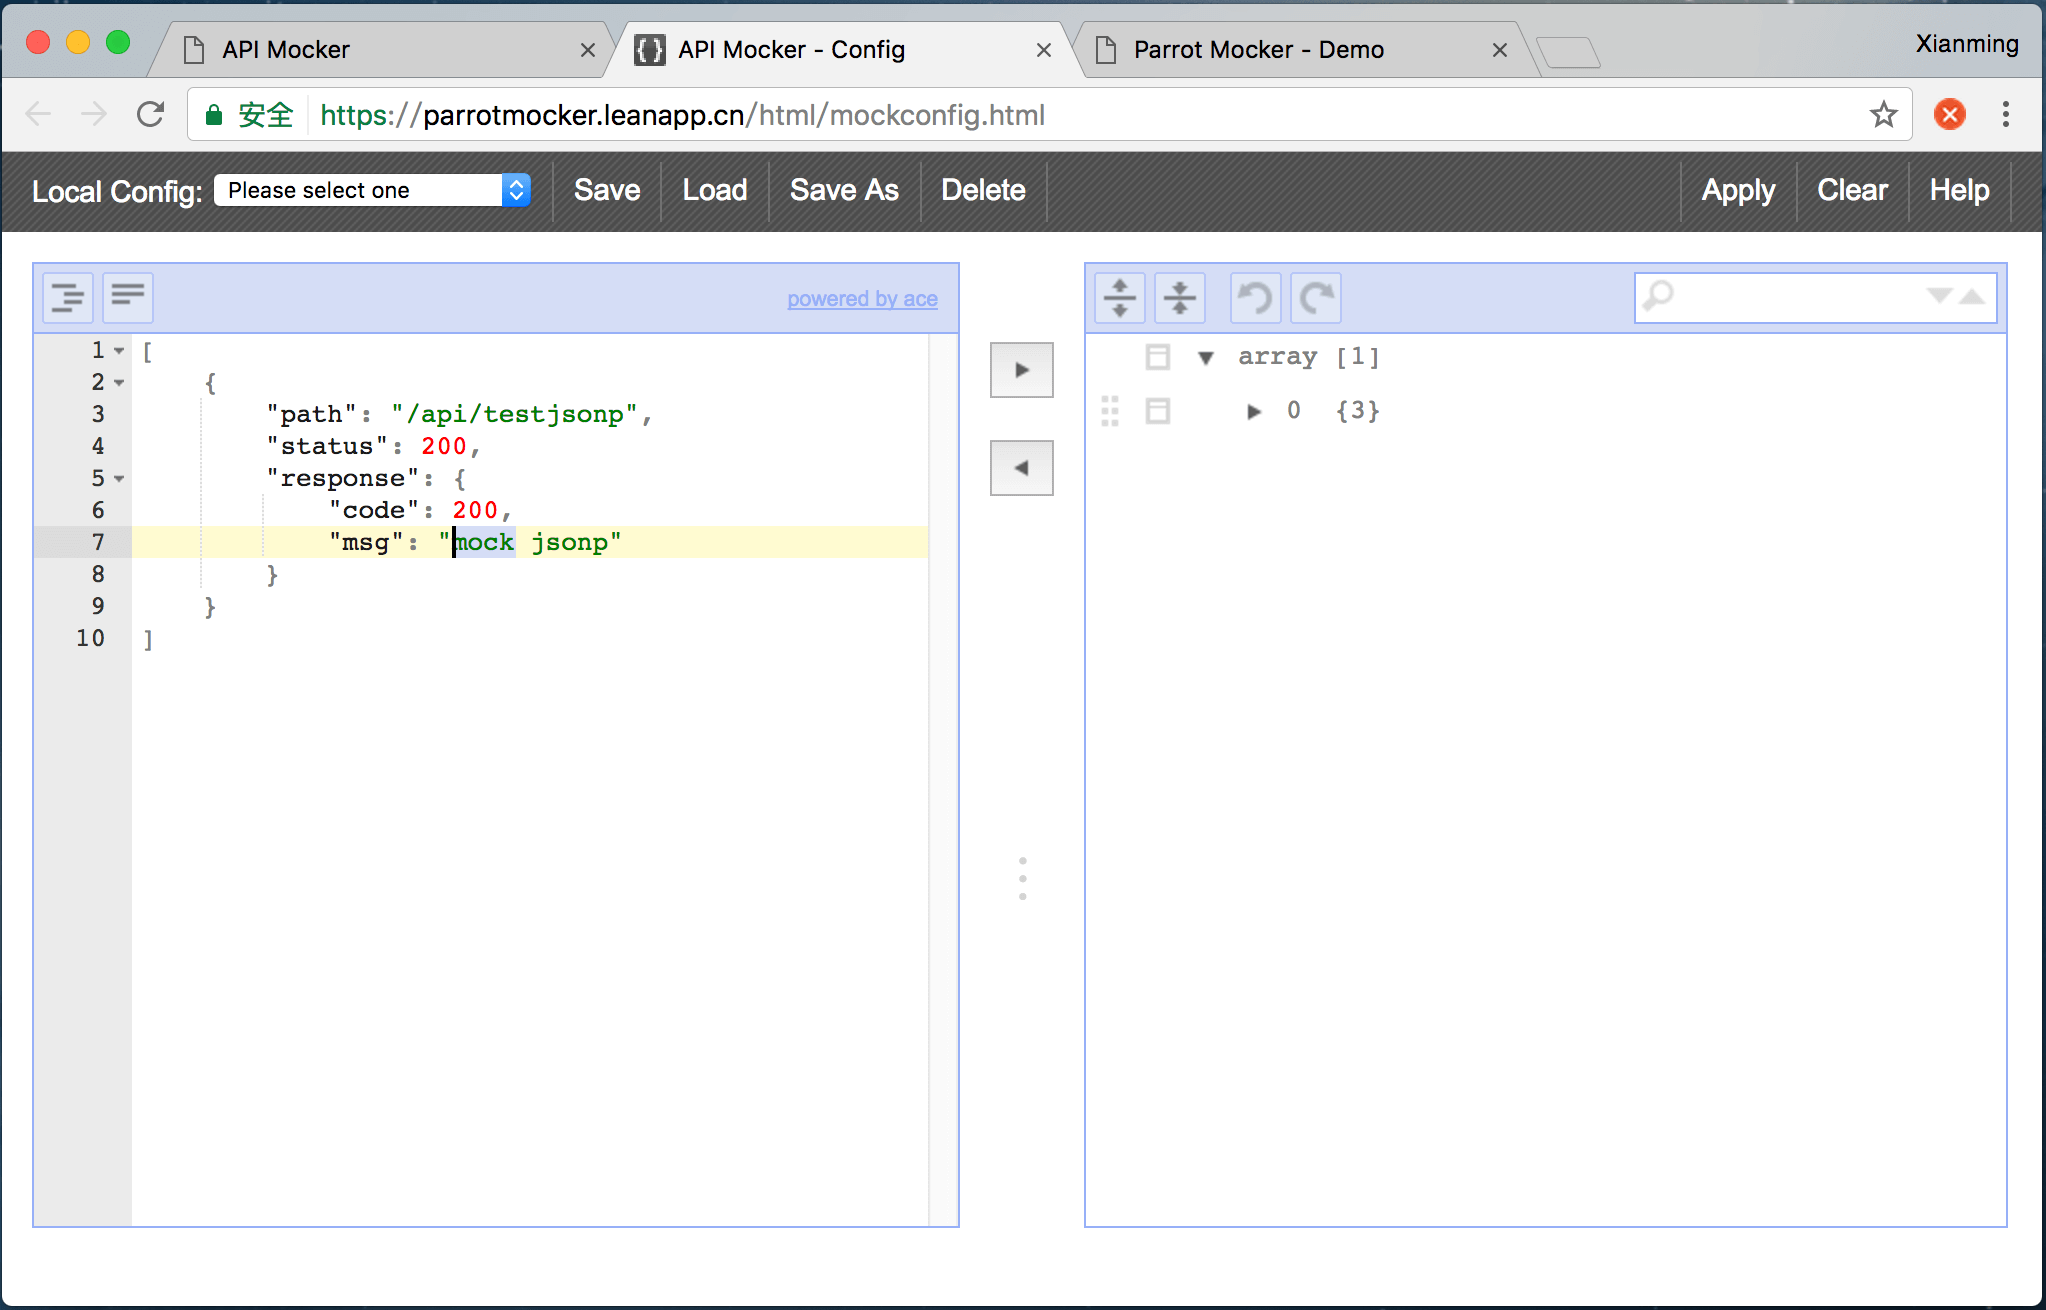Click the undo icon in tree editor
The height and width of the screenshot is (1310, 2046).
(x=1255, y=298)
